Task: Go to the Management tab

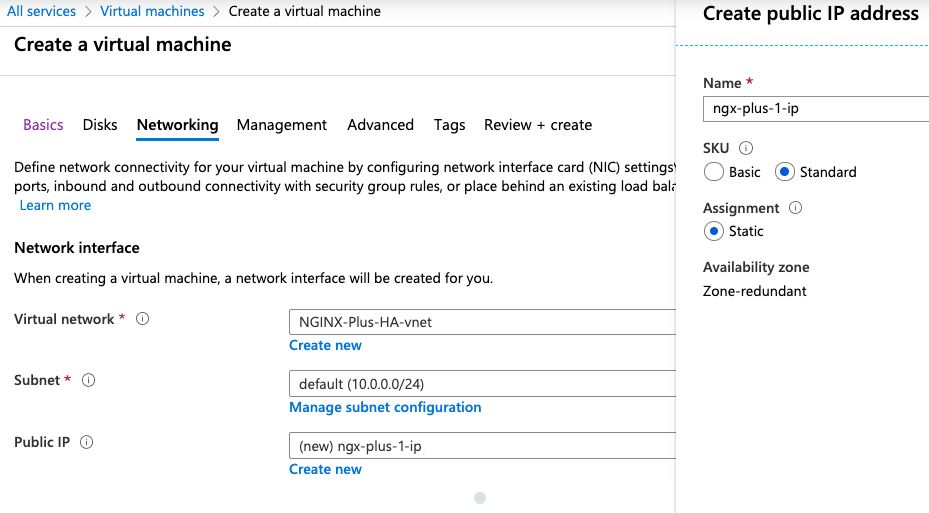Action: tap(282, 125)
